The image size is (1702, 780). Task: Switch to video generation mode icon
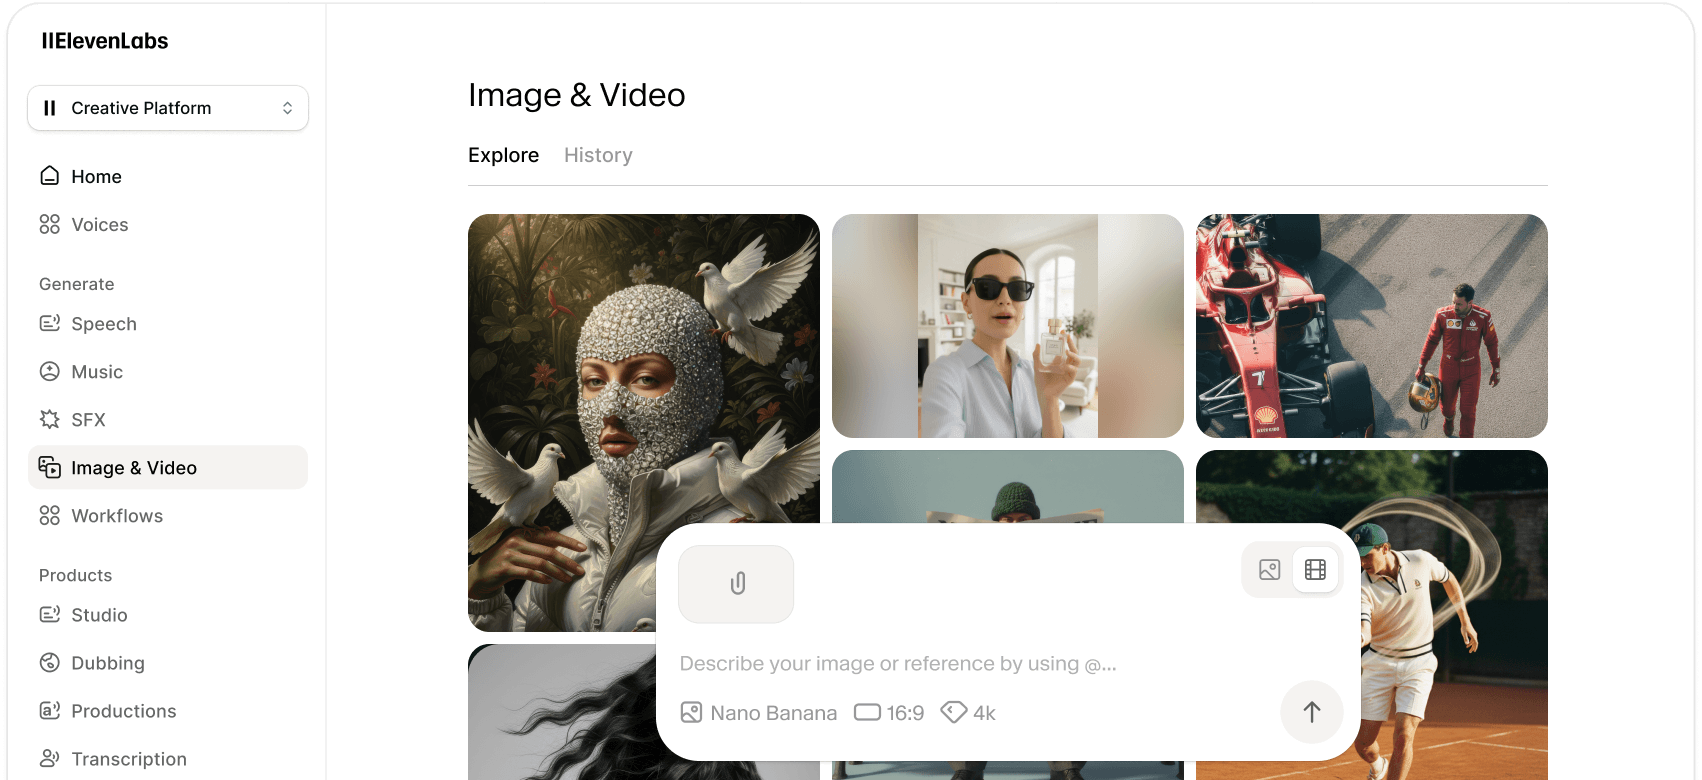pyautogui.click(x=1316, y=570)
